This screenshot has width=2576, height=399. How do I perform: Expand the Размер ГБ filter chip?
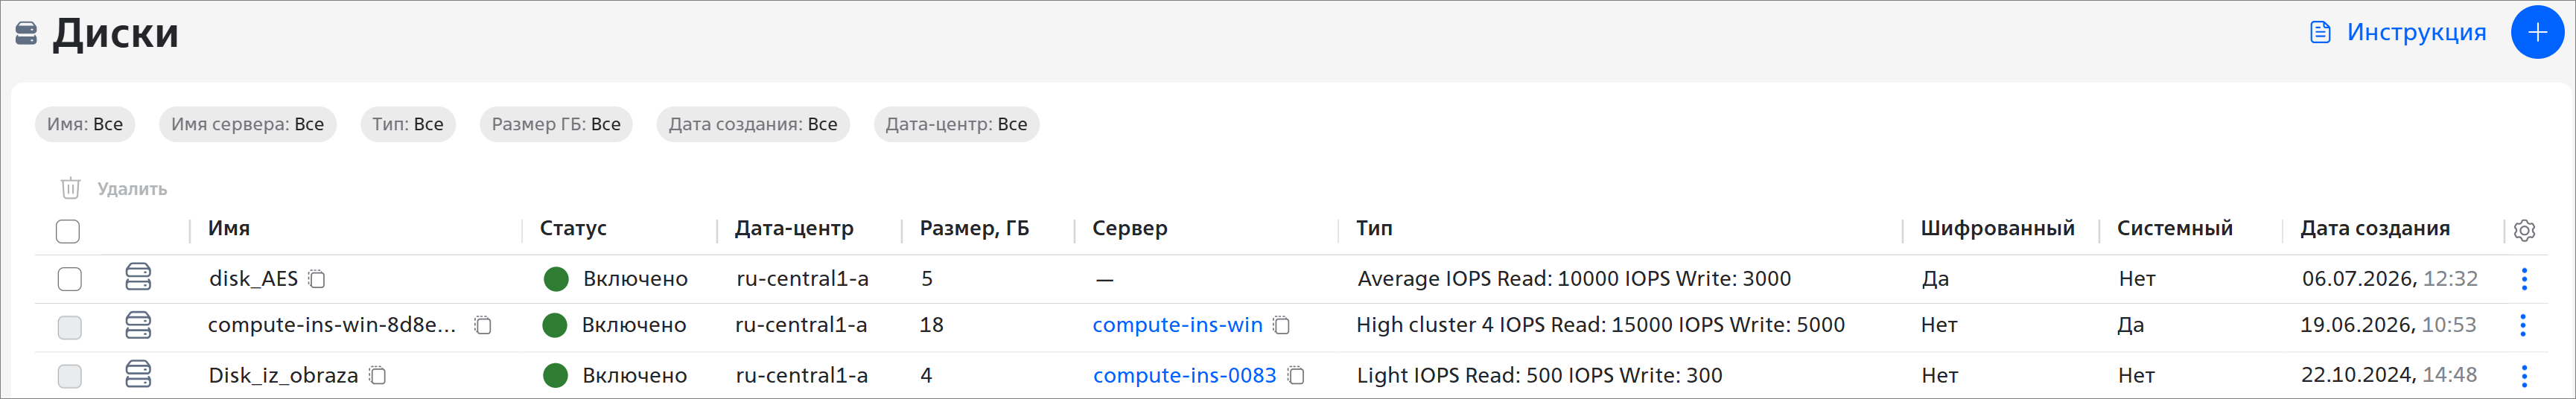click(x=556, y=124)
